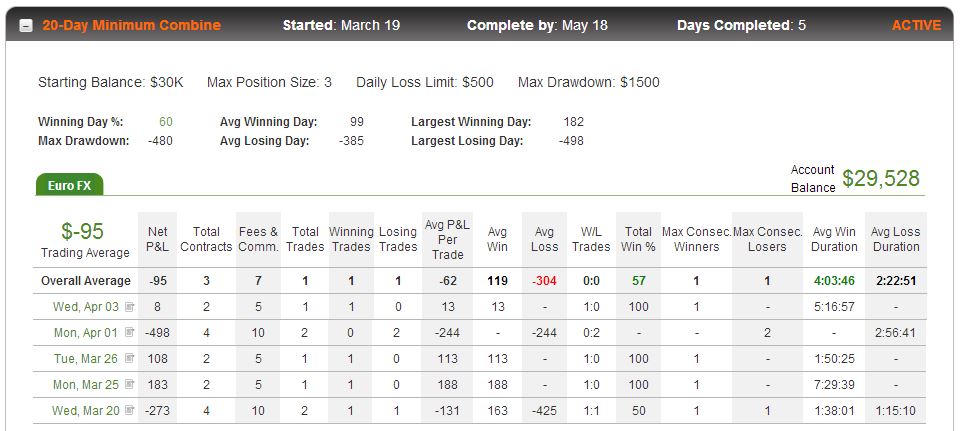Click the Avg Loss Duration column header
The width and height of the screenshot is (969, 431).
coord(895,239)
